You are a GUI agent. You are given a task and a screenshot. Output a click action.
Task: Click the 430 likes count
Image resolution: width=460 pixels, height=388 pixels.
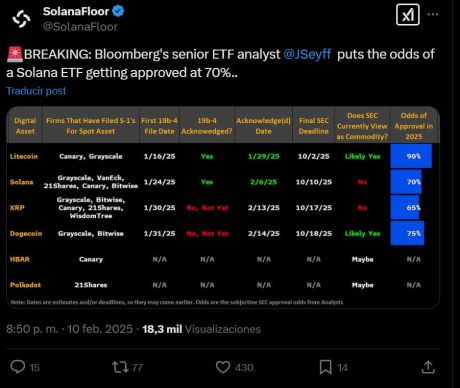point(244,368)
